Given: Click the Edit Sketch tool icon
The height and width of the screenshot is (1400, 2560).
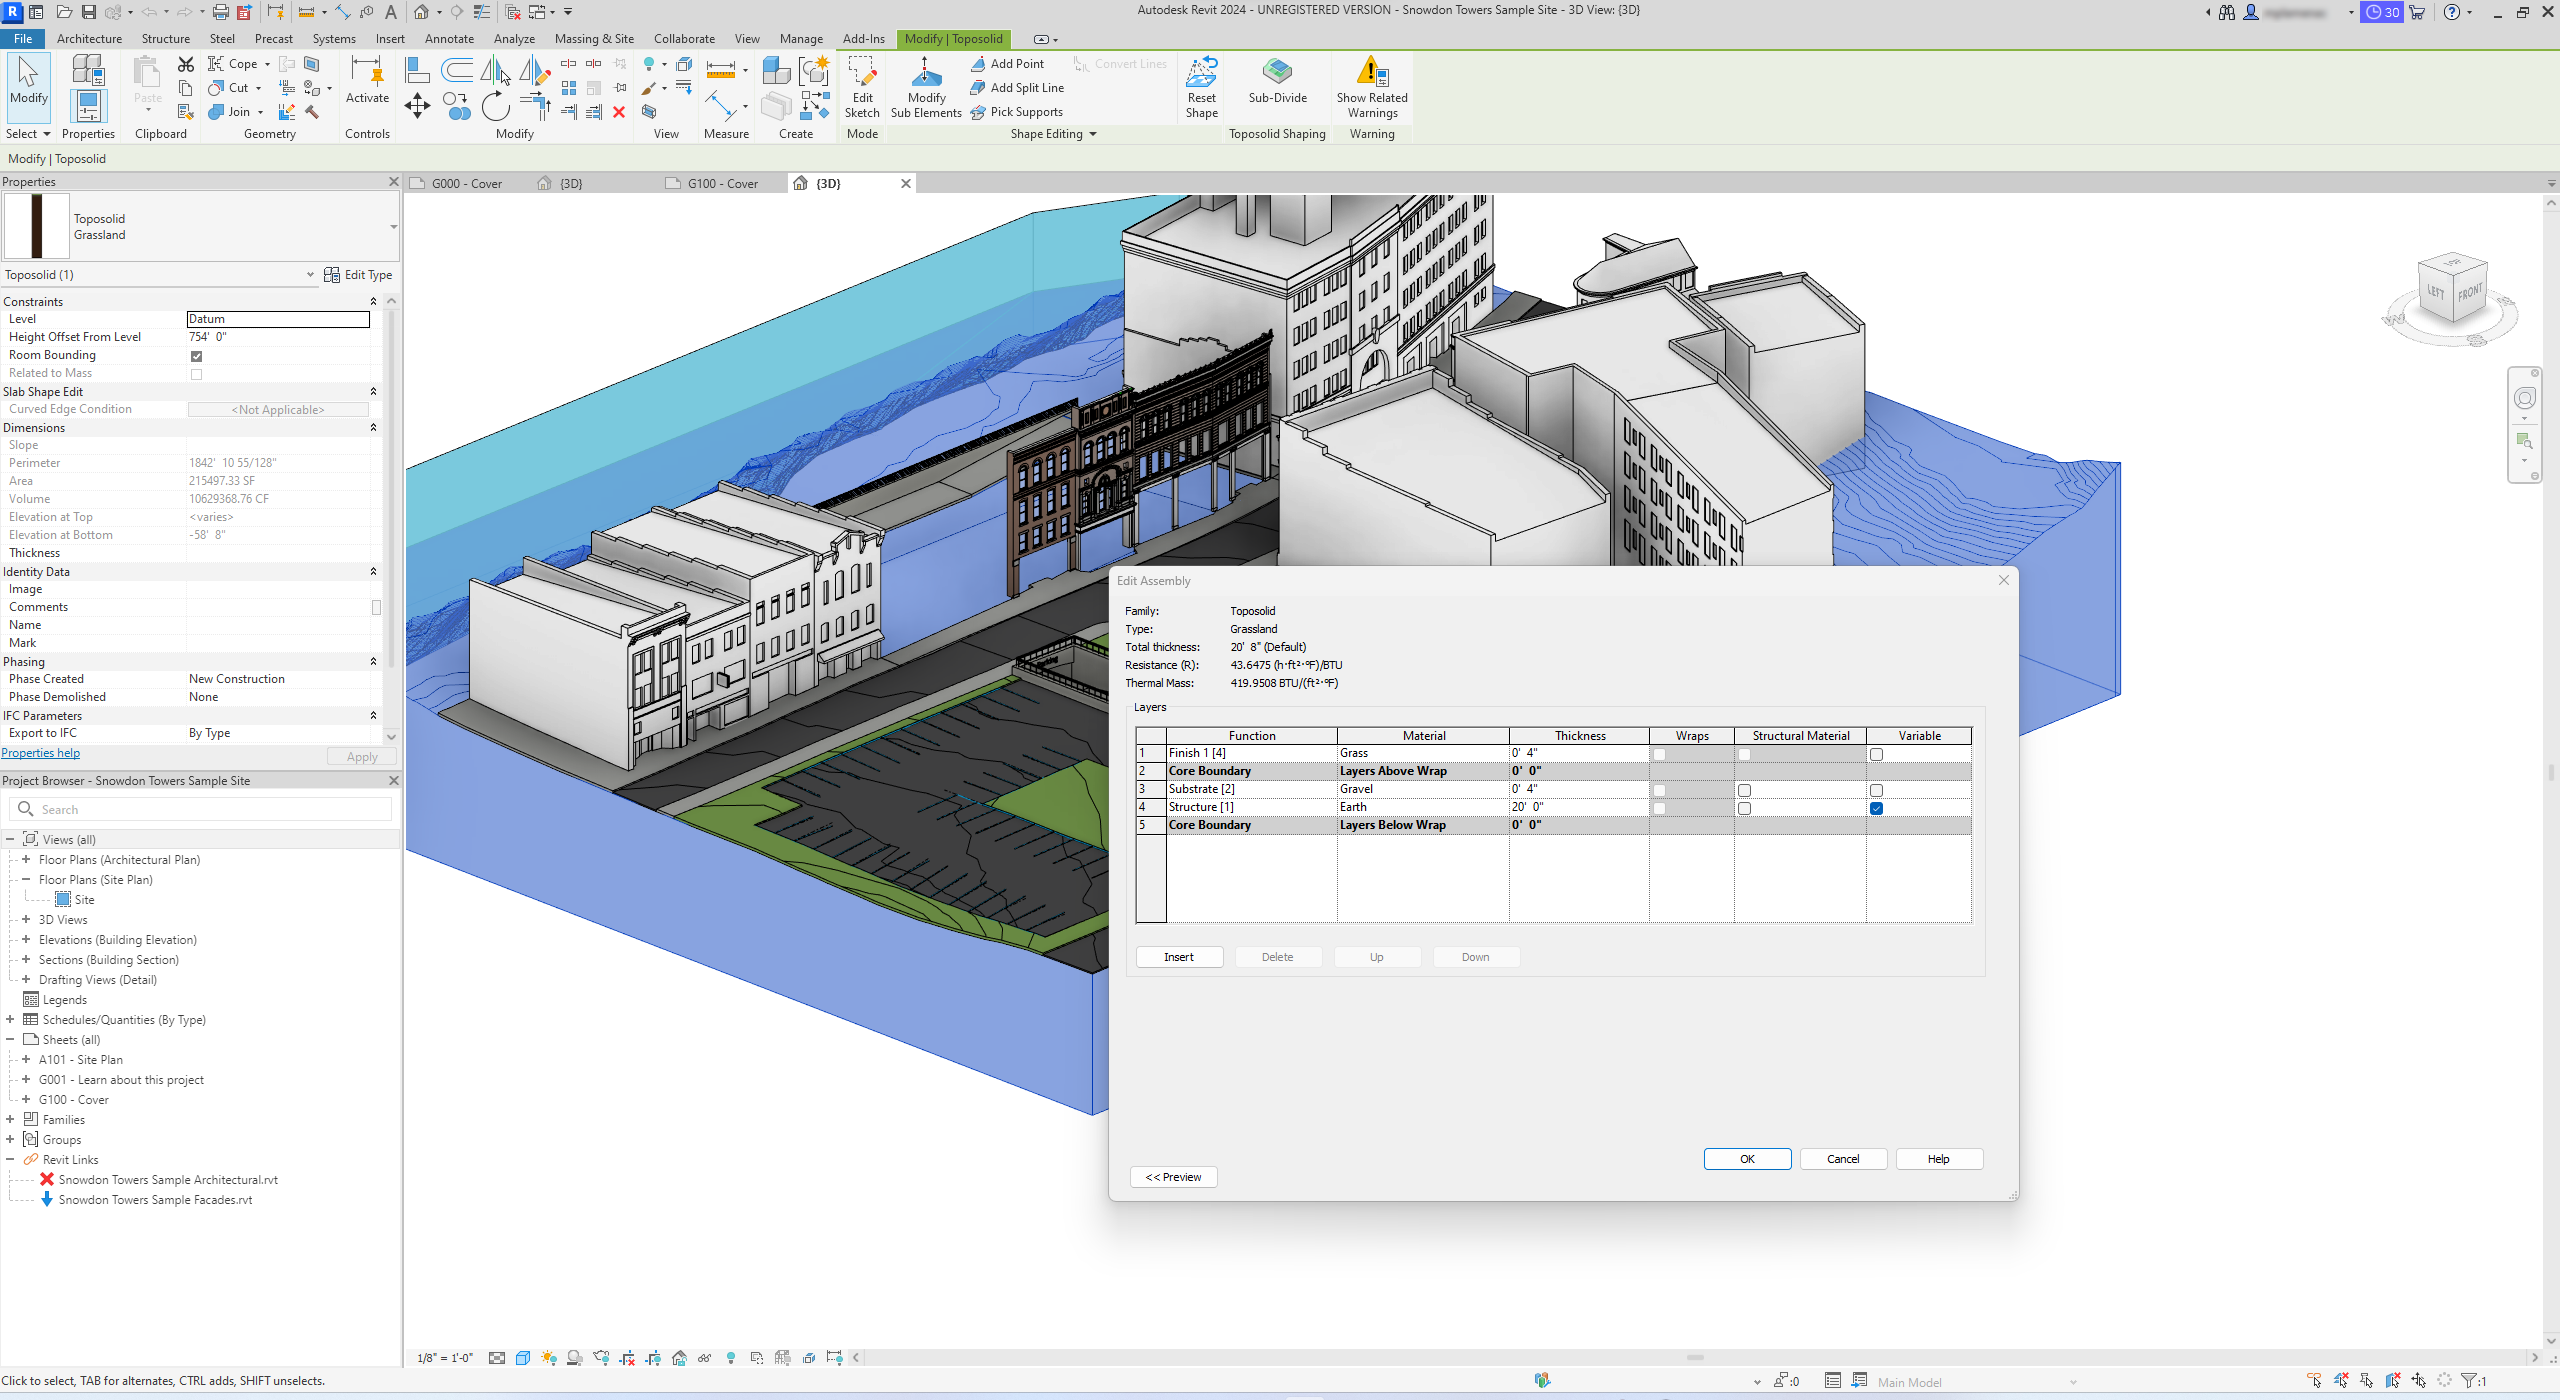Looking at the screenshot, I should click(861, 72).
